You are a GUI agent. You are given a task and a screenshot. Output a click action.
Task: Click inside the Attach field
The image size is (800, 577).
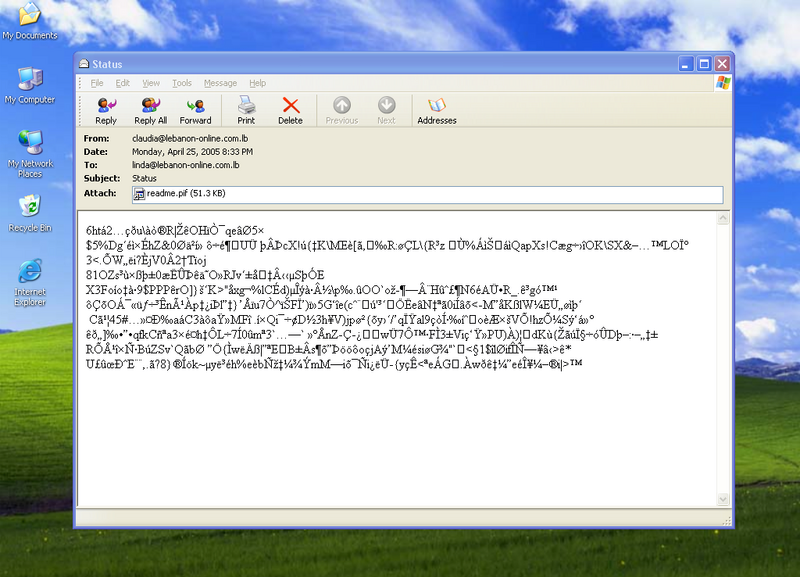[x=427, y=194]
